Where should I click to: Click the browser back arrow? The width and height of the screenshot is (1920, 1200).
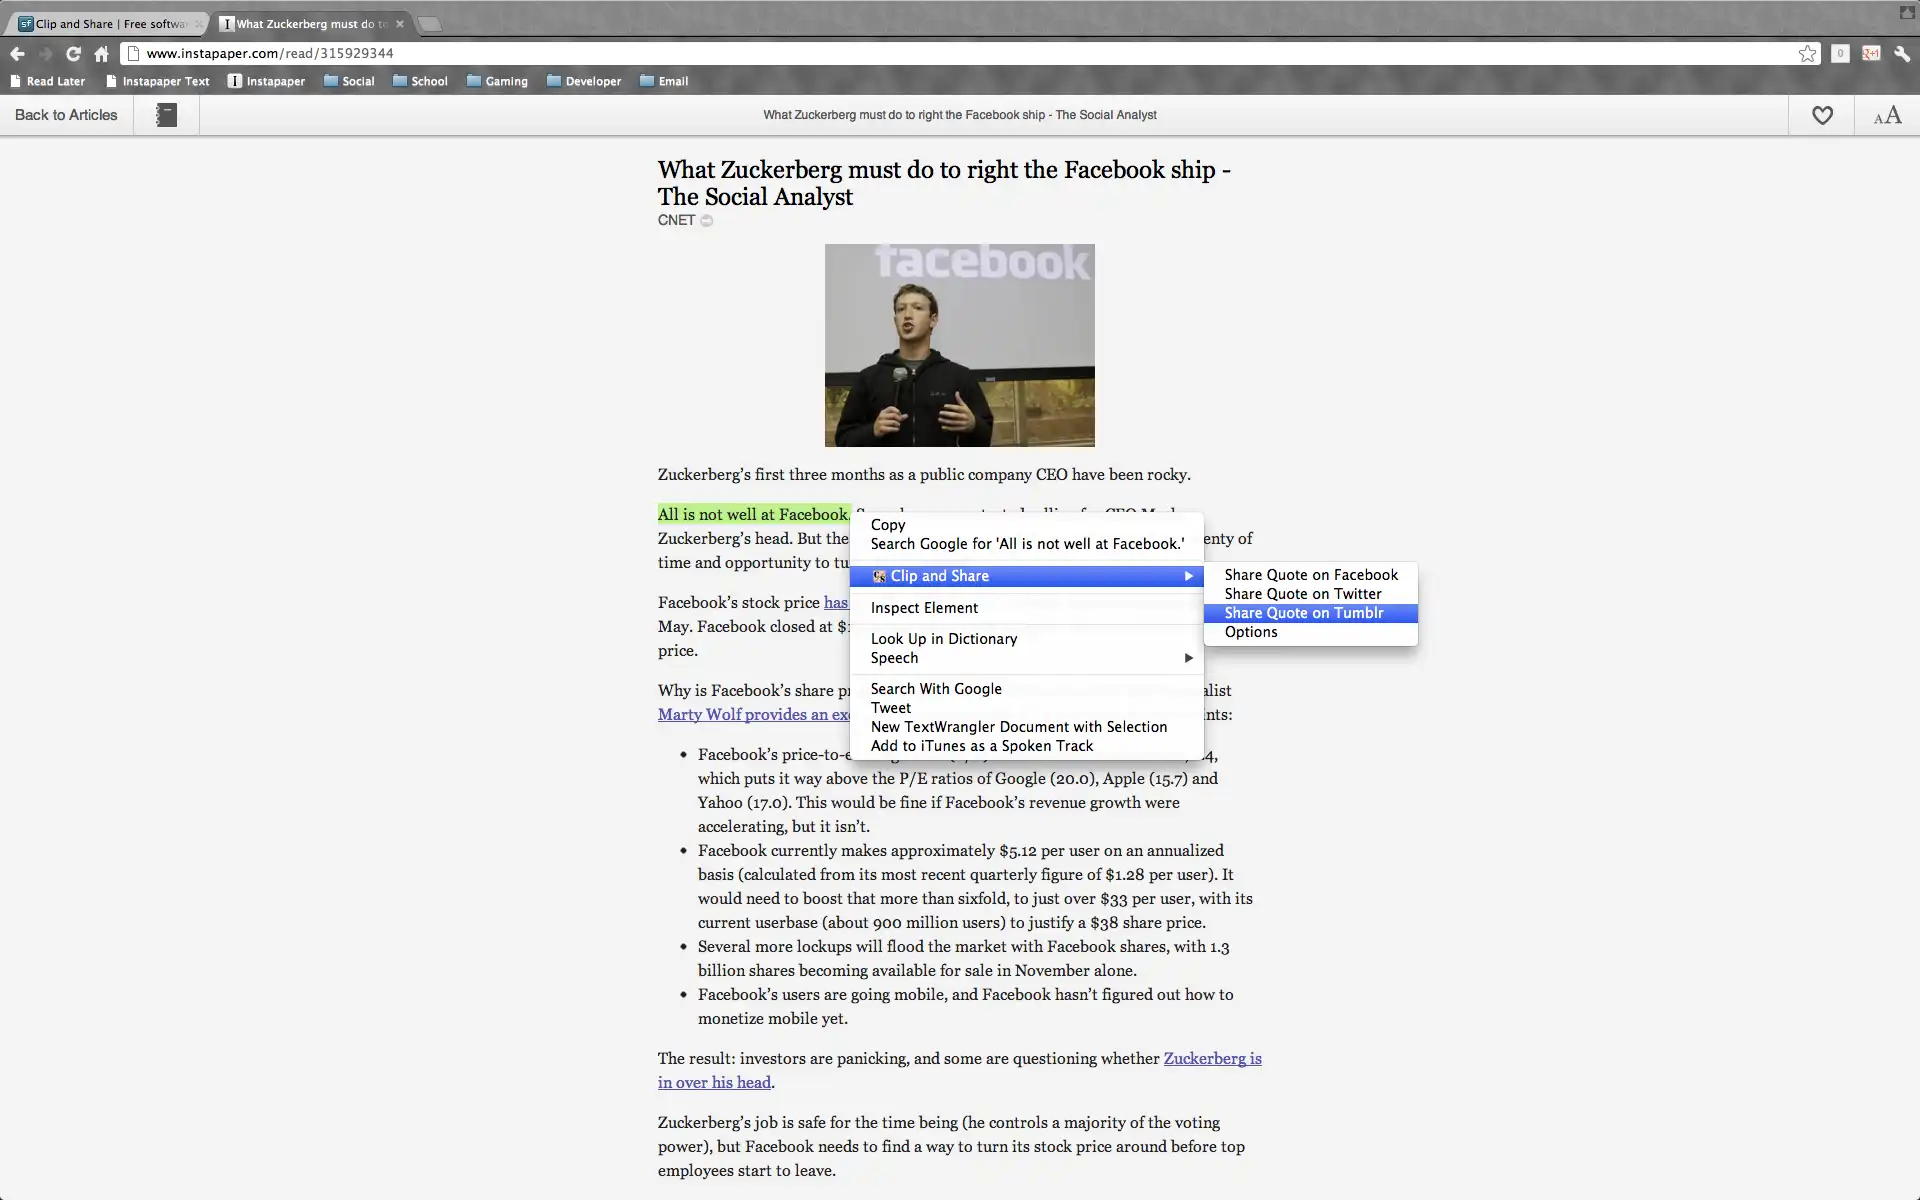(x=17, y=54)
